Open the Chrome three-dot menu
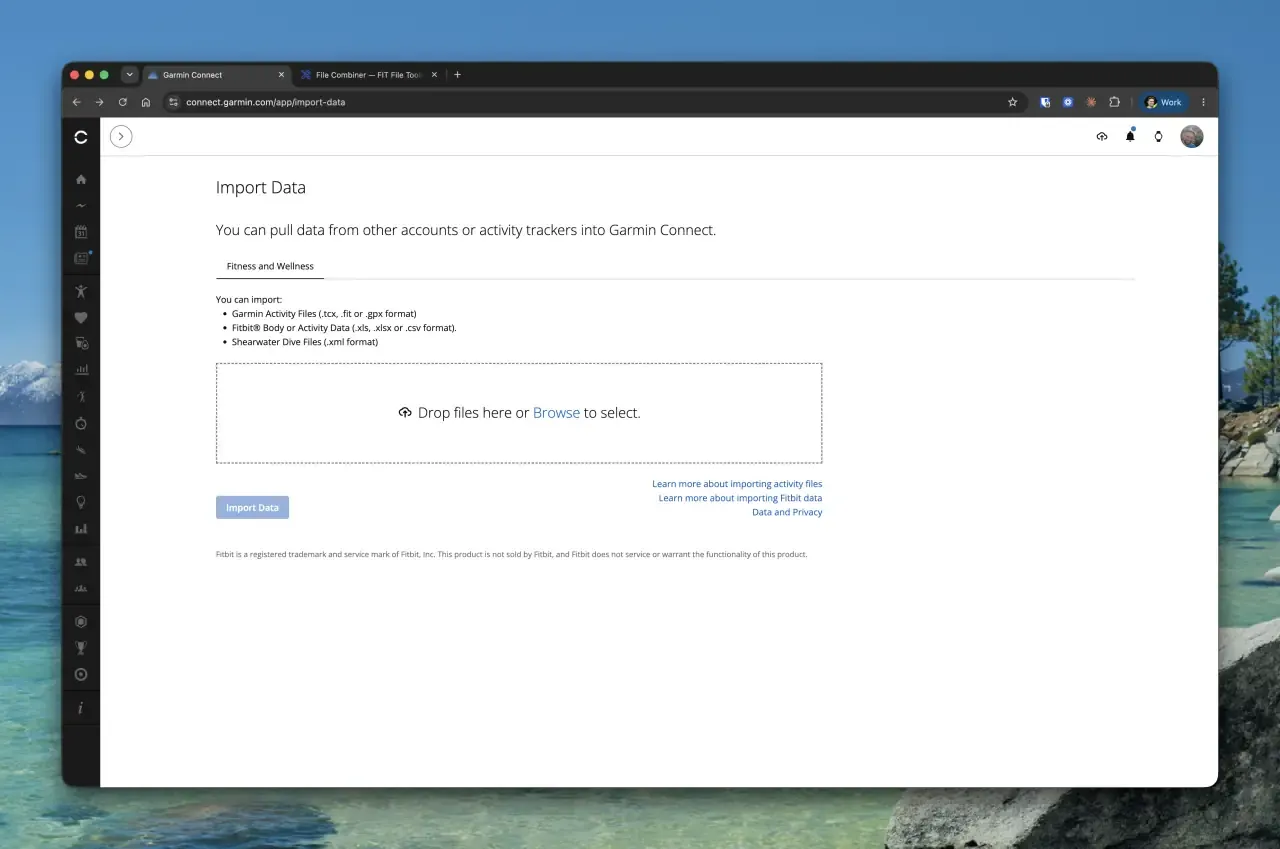Viewport: 1280px width, 849px height. 1203,102
